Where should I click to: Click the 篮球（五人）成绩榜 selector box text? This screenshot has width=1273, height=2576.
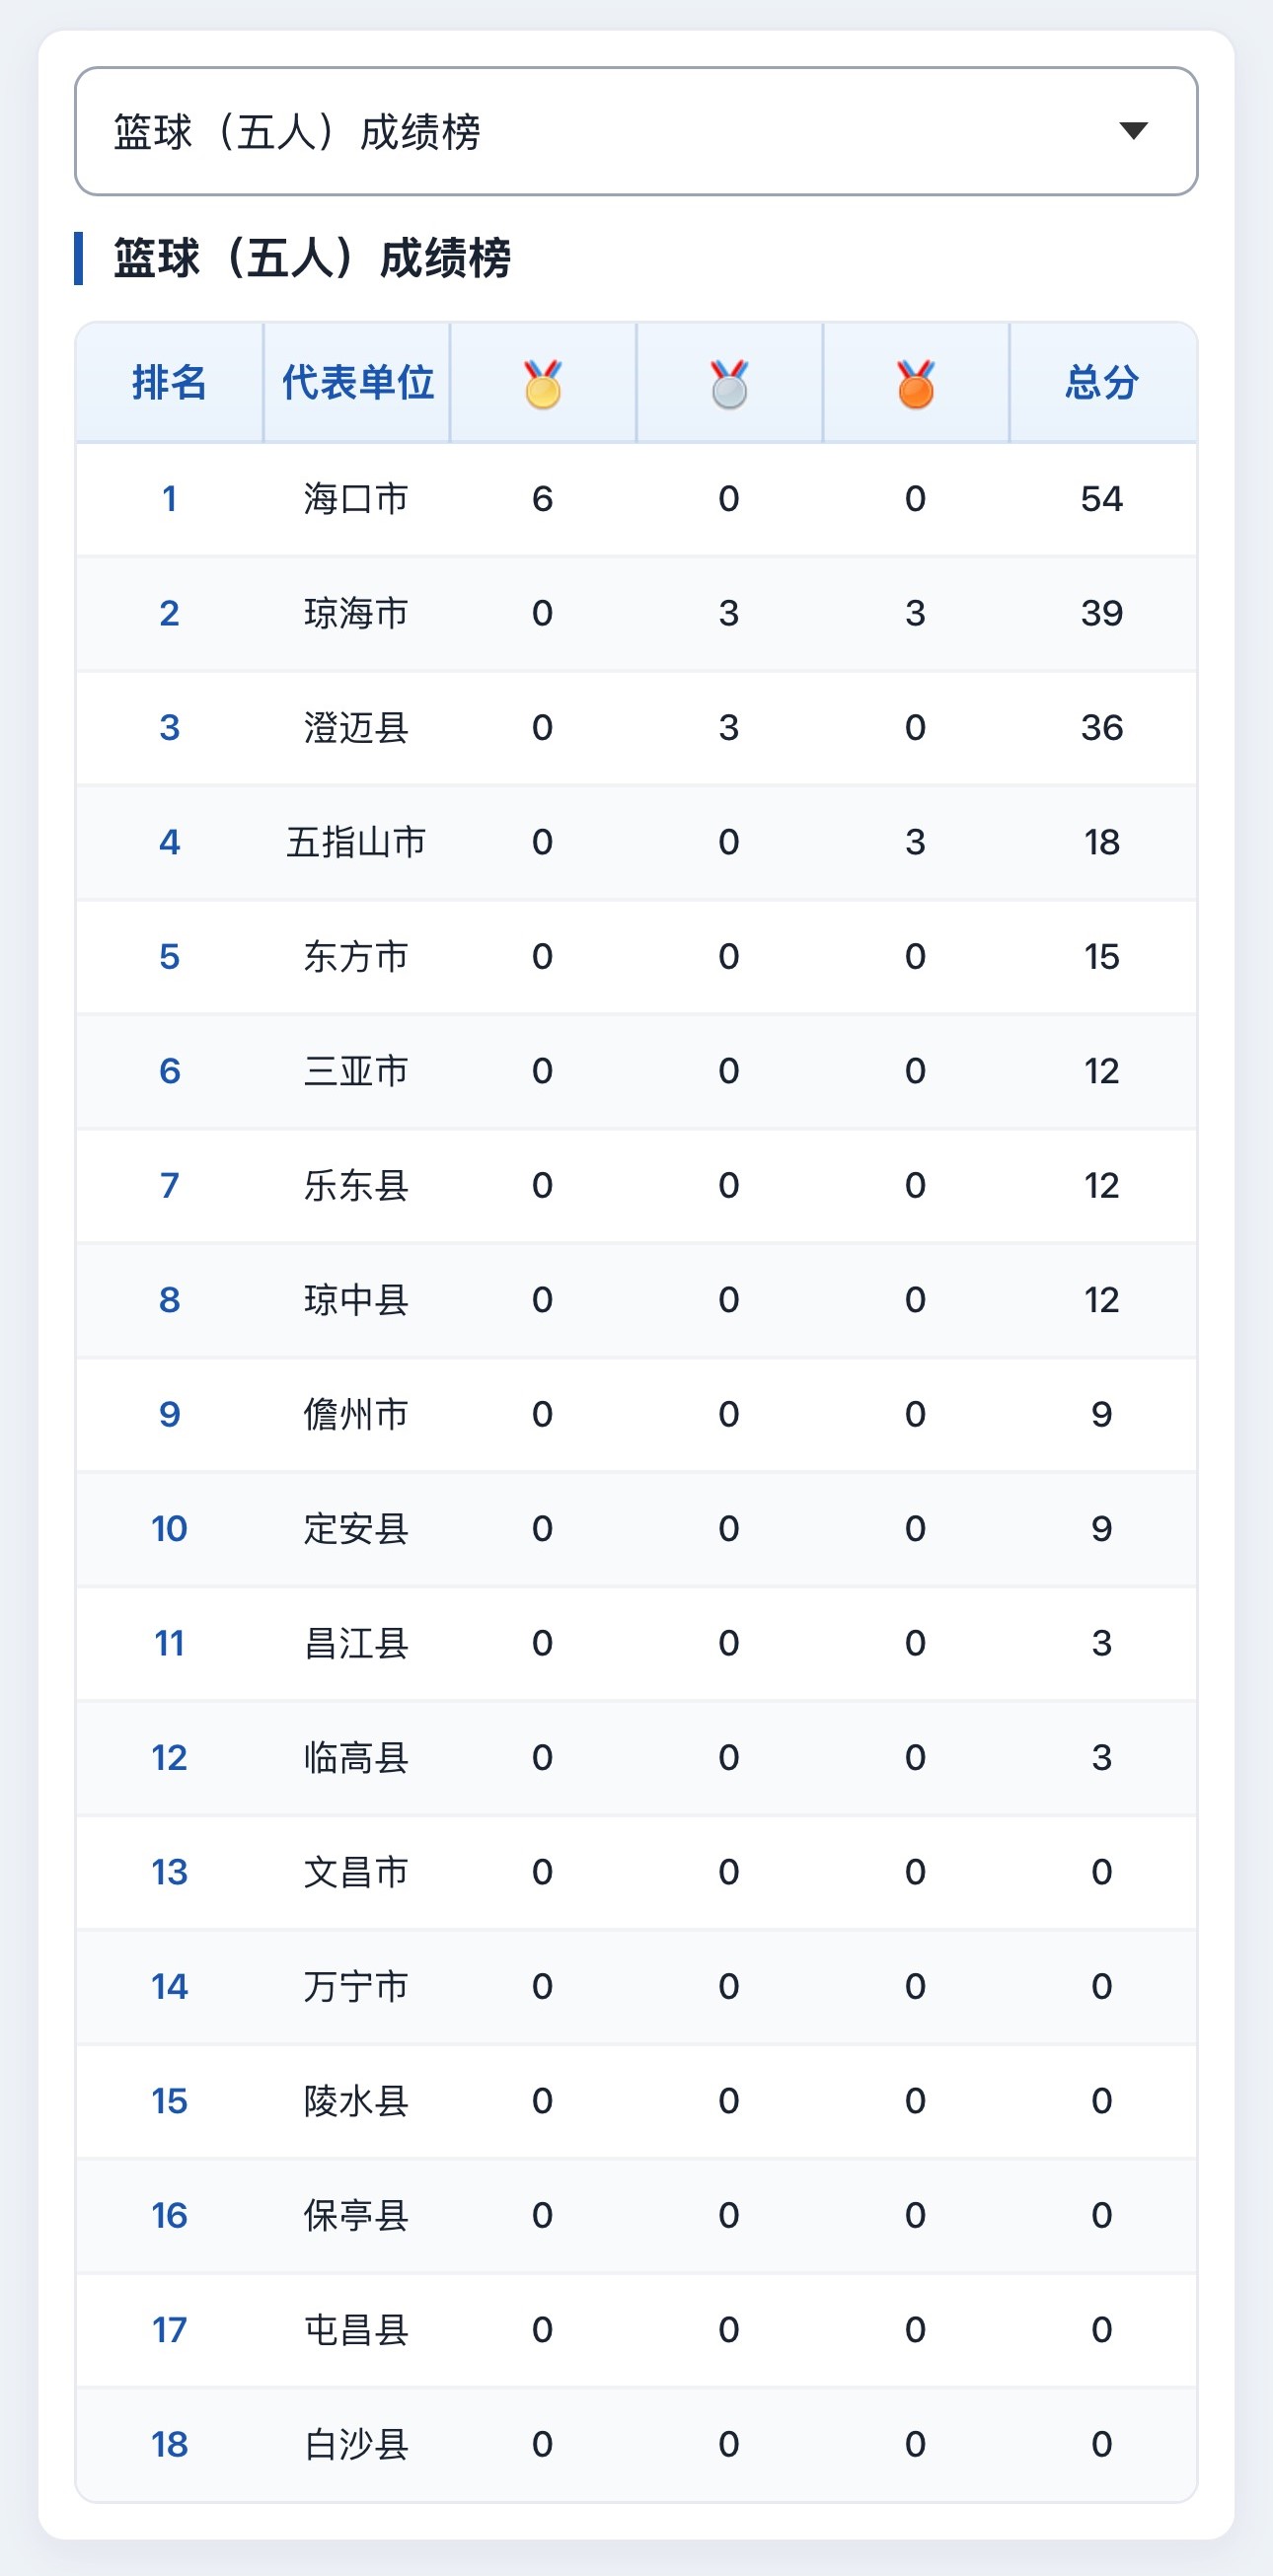tap(297, 132)
